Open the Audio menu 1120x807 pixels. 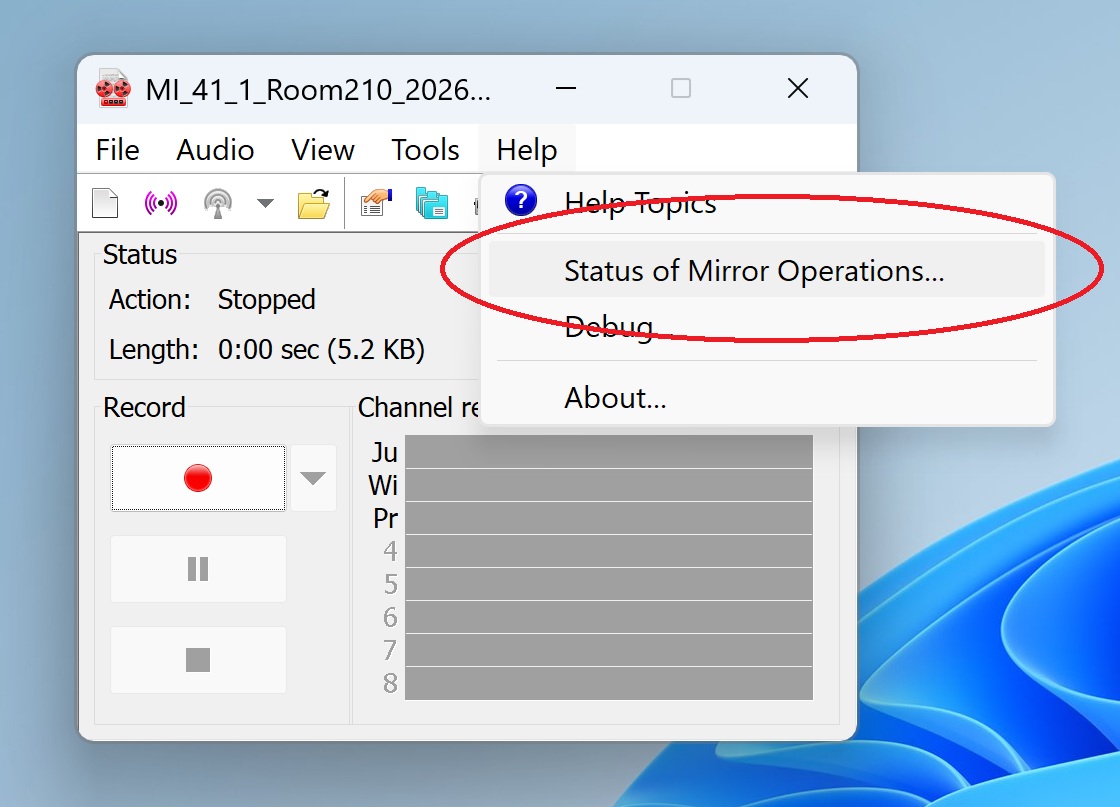215,150
